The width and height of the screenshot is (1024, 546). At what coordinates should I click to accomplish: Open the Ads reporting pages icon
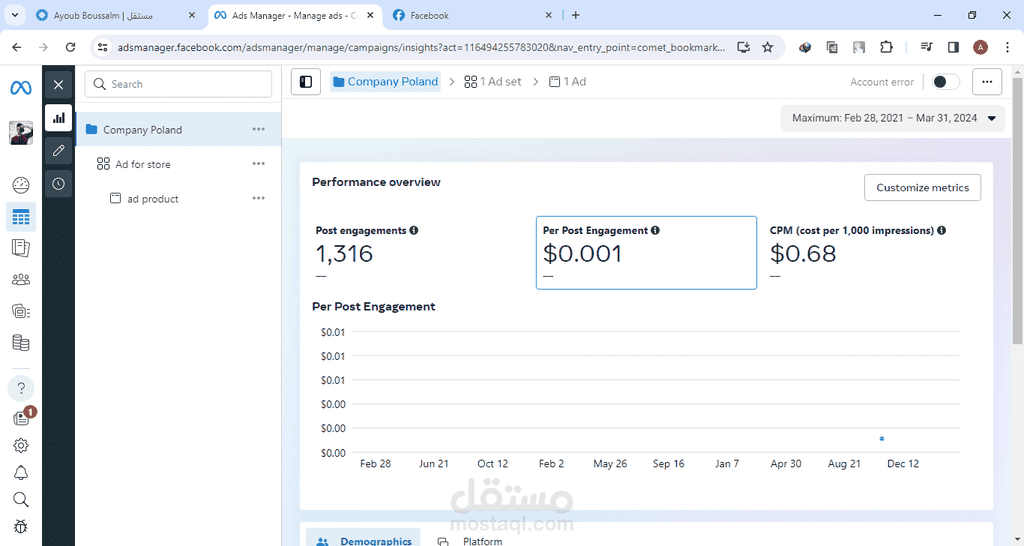click(x=21, y=248)
